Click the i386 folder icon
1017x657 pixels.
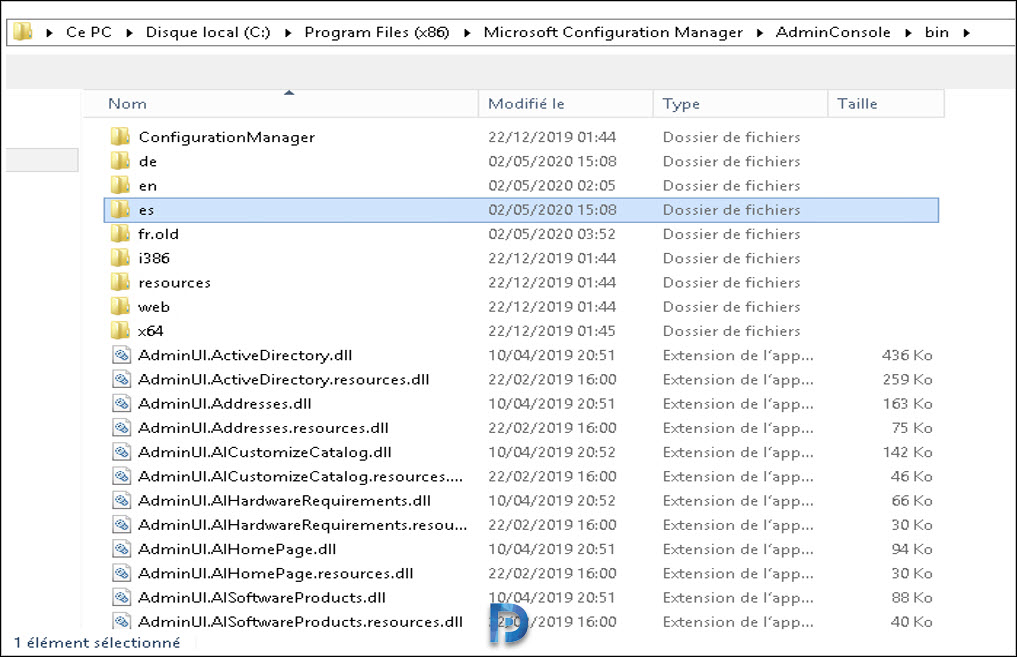(120, 257)
